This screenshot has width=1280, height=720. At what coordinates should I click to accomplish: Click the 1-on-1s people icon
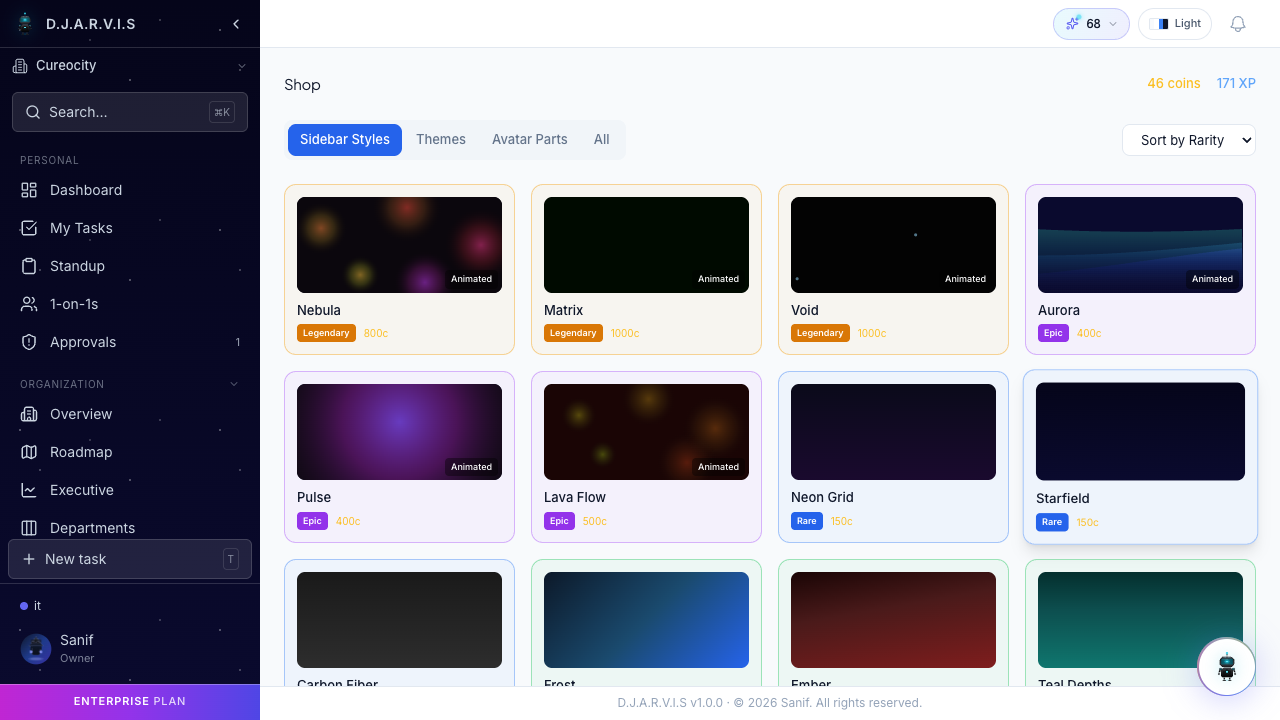29,304
